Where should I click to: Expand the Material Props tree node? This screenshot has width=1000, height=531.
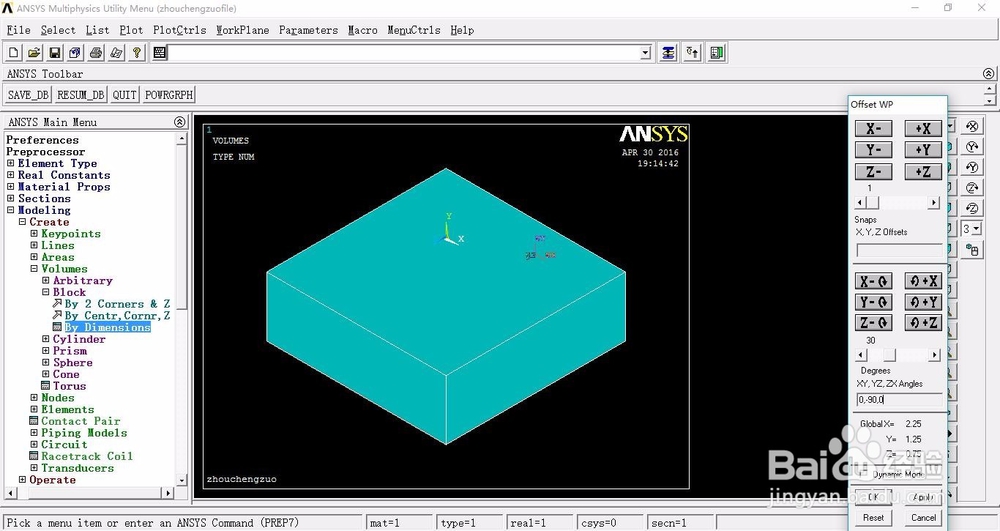[10, 187]
